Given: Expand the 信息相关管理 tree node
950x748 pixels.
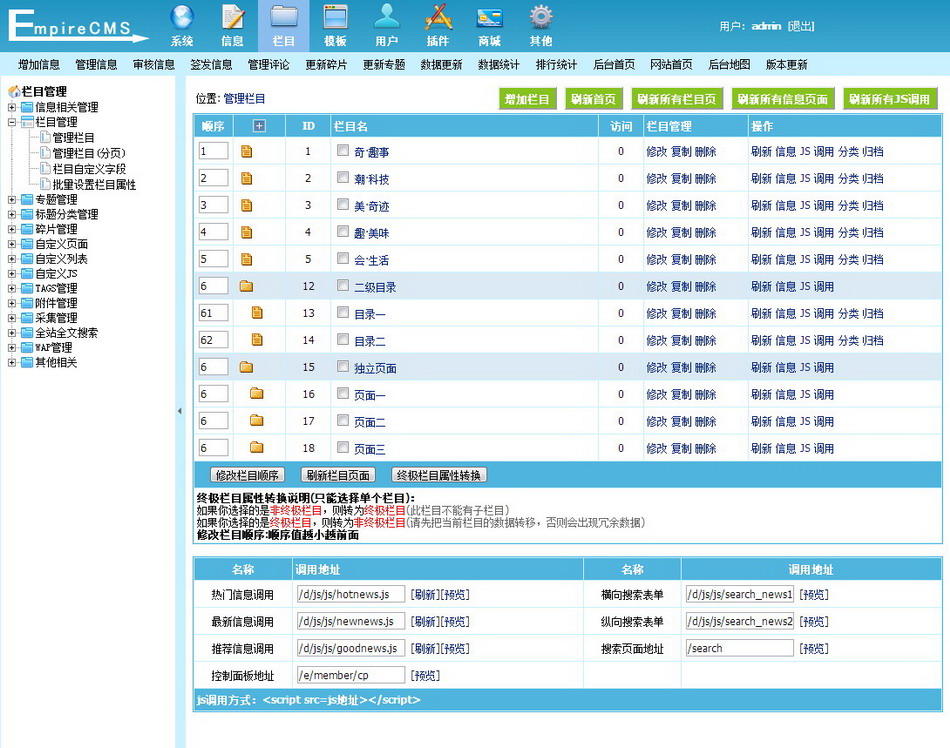Looking at the screenshot, I should click(x=12, y=107).
